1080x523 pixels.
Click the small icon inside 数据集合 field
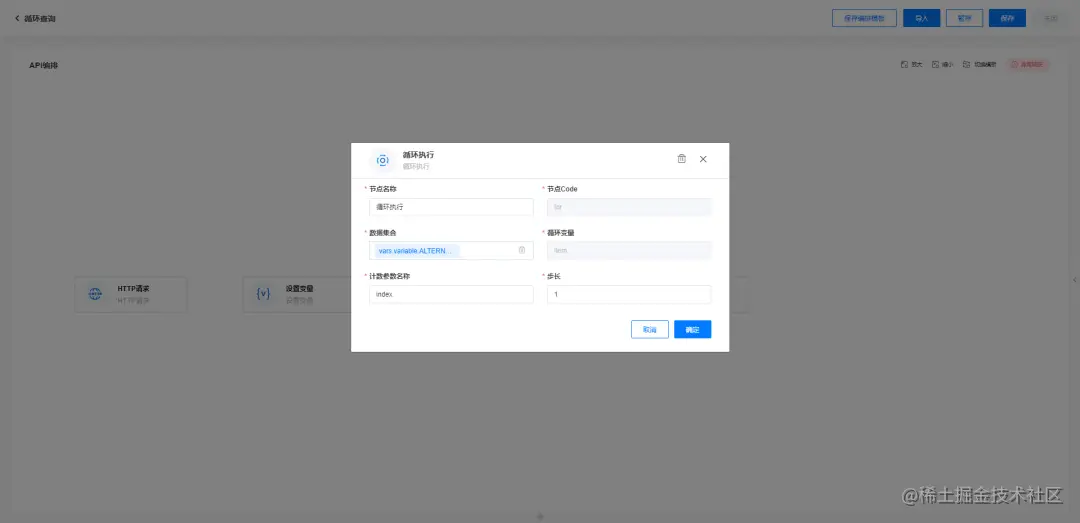click(521, 250)
